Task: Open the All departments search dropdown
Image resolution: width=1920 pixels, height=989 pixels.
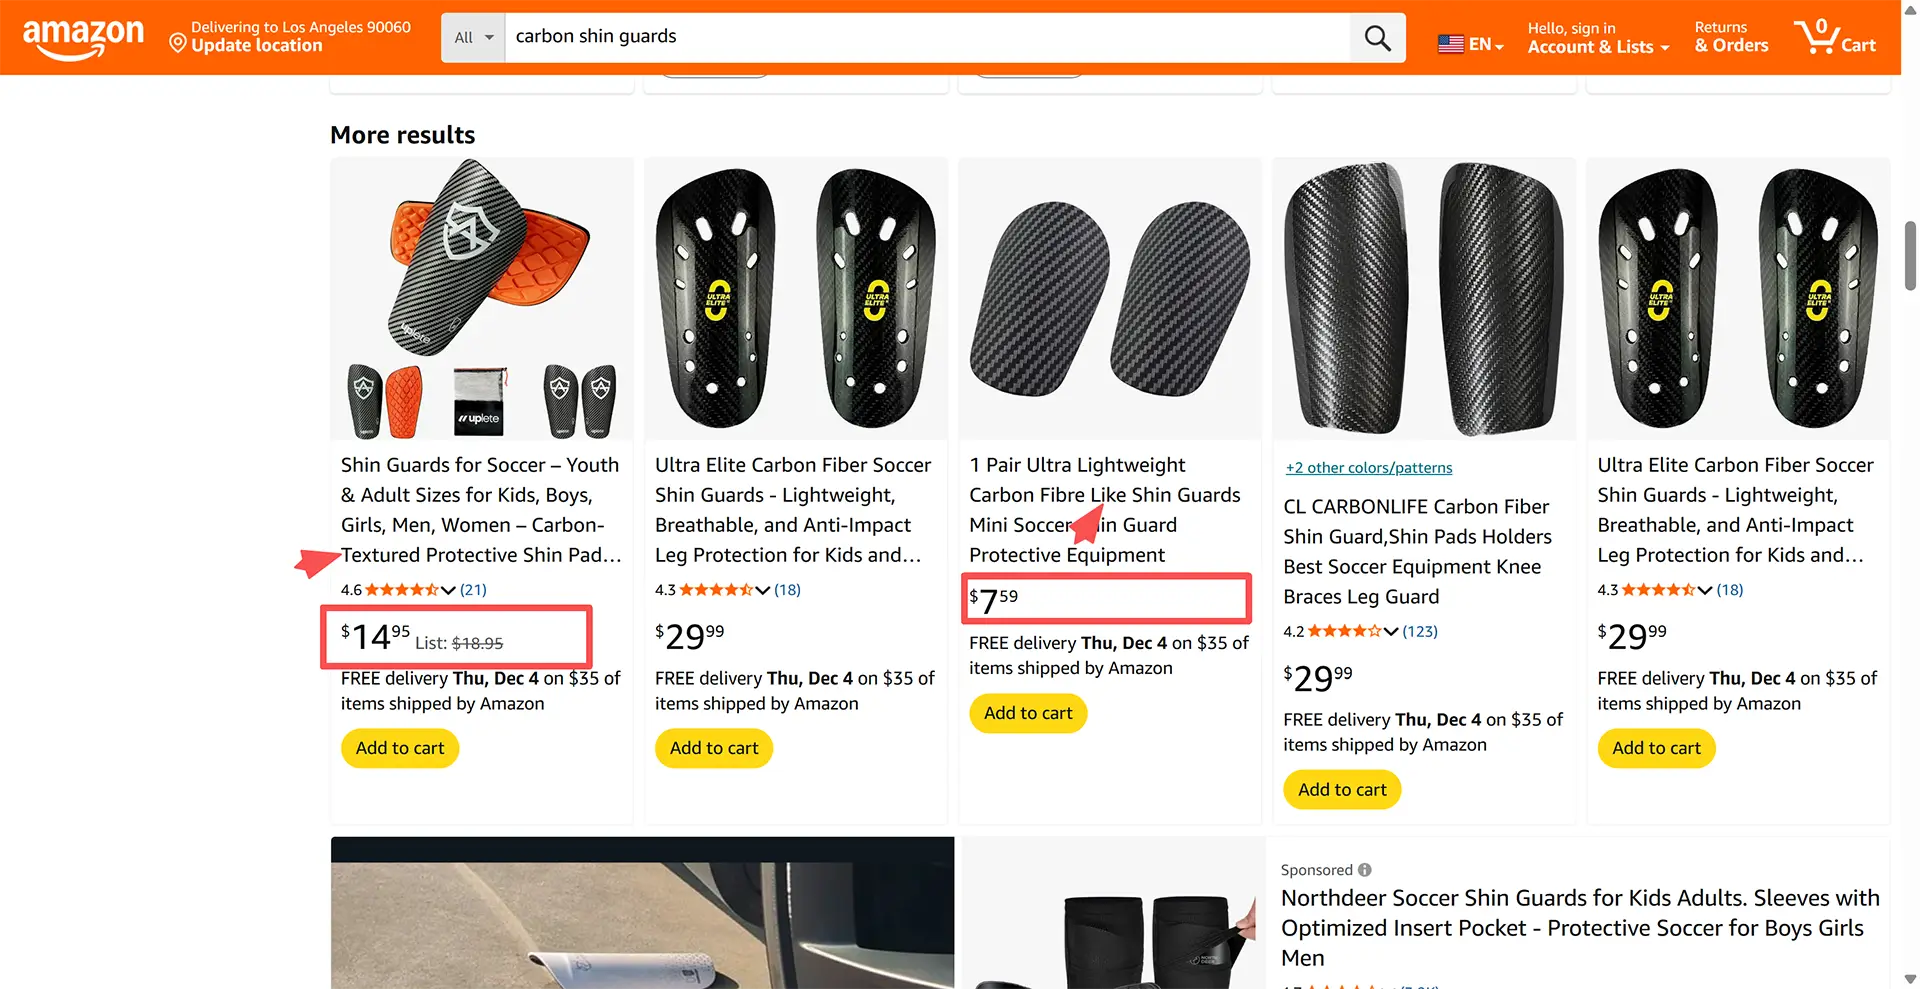Action: tap(473, 38)
